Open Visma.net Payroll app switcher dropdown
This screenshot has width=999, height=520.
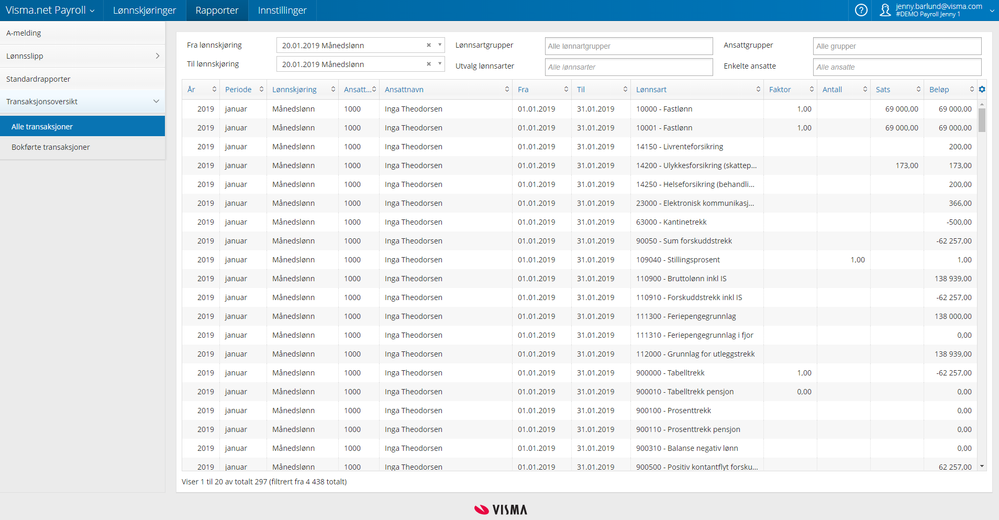[x=50, y=10]
